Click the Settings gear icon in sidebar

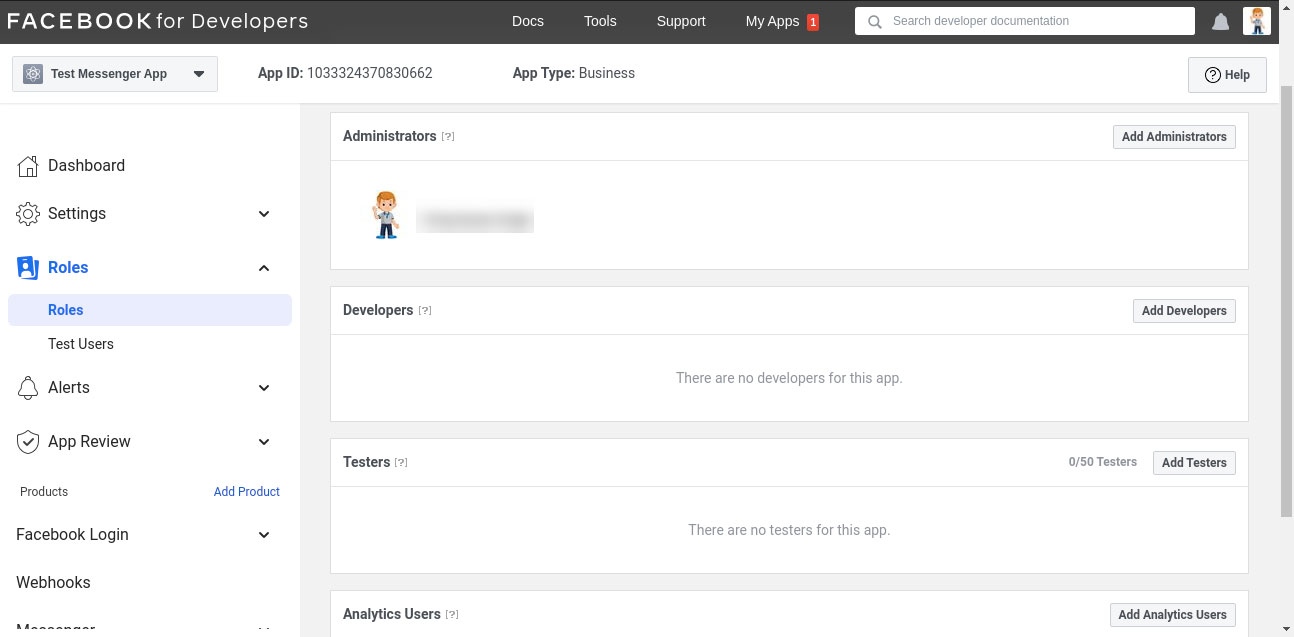28,214
